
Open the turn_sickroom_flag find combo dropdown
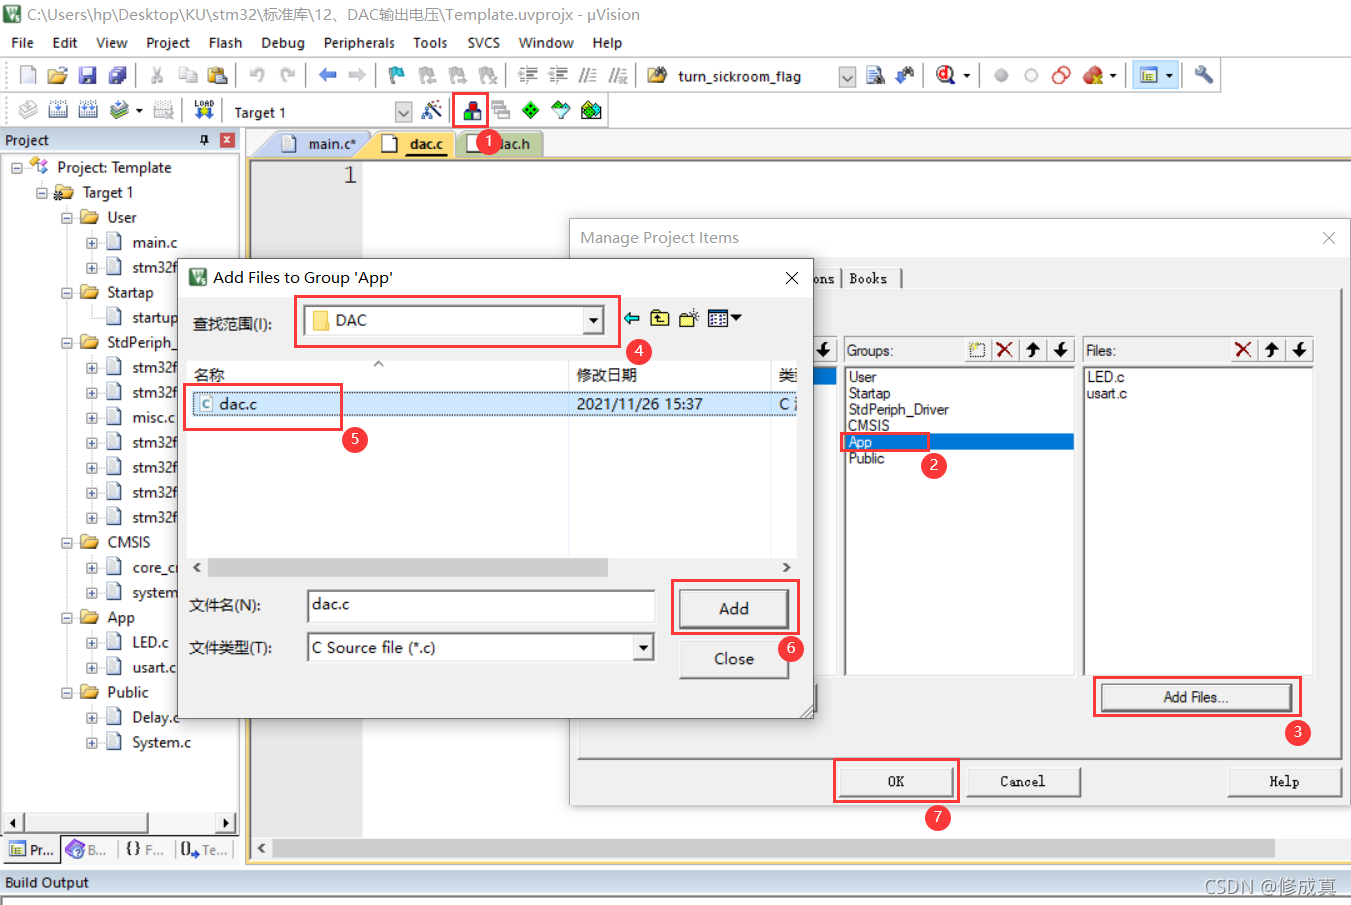point(847,77)
